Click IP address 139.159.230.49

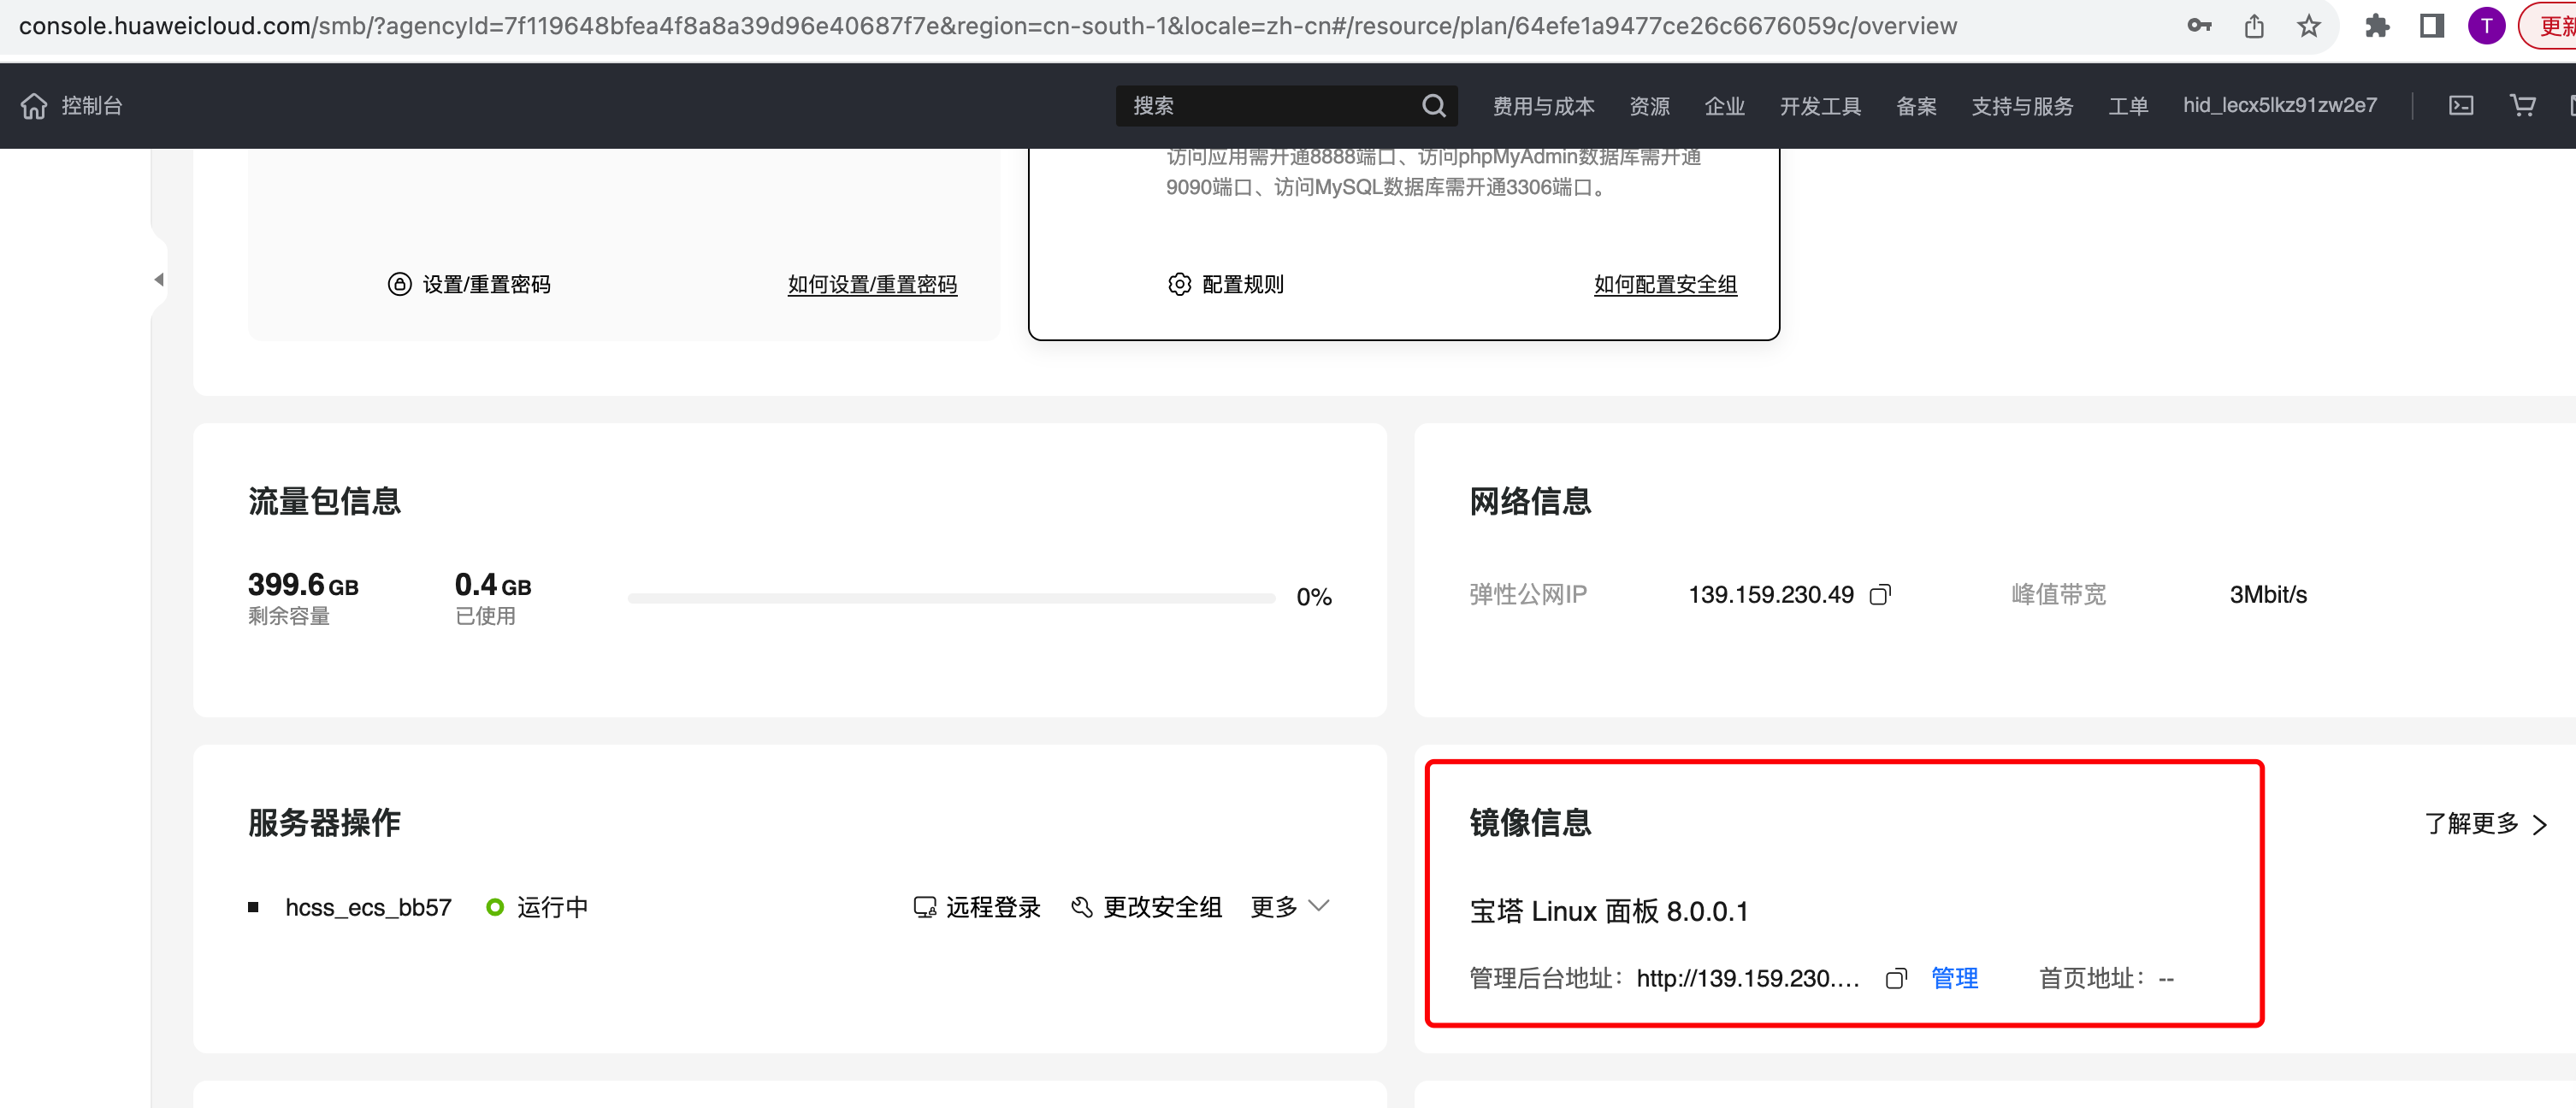tap(1770, 595)
